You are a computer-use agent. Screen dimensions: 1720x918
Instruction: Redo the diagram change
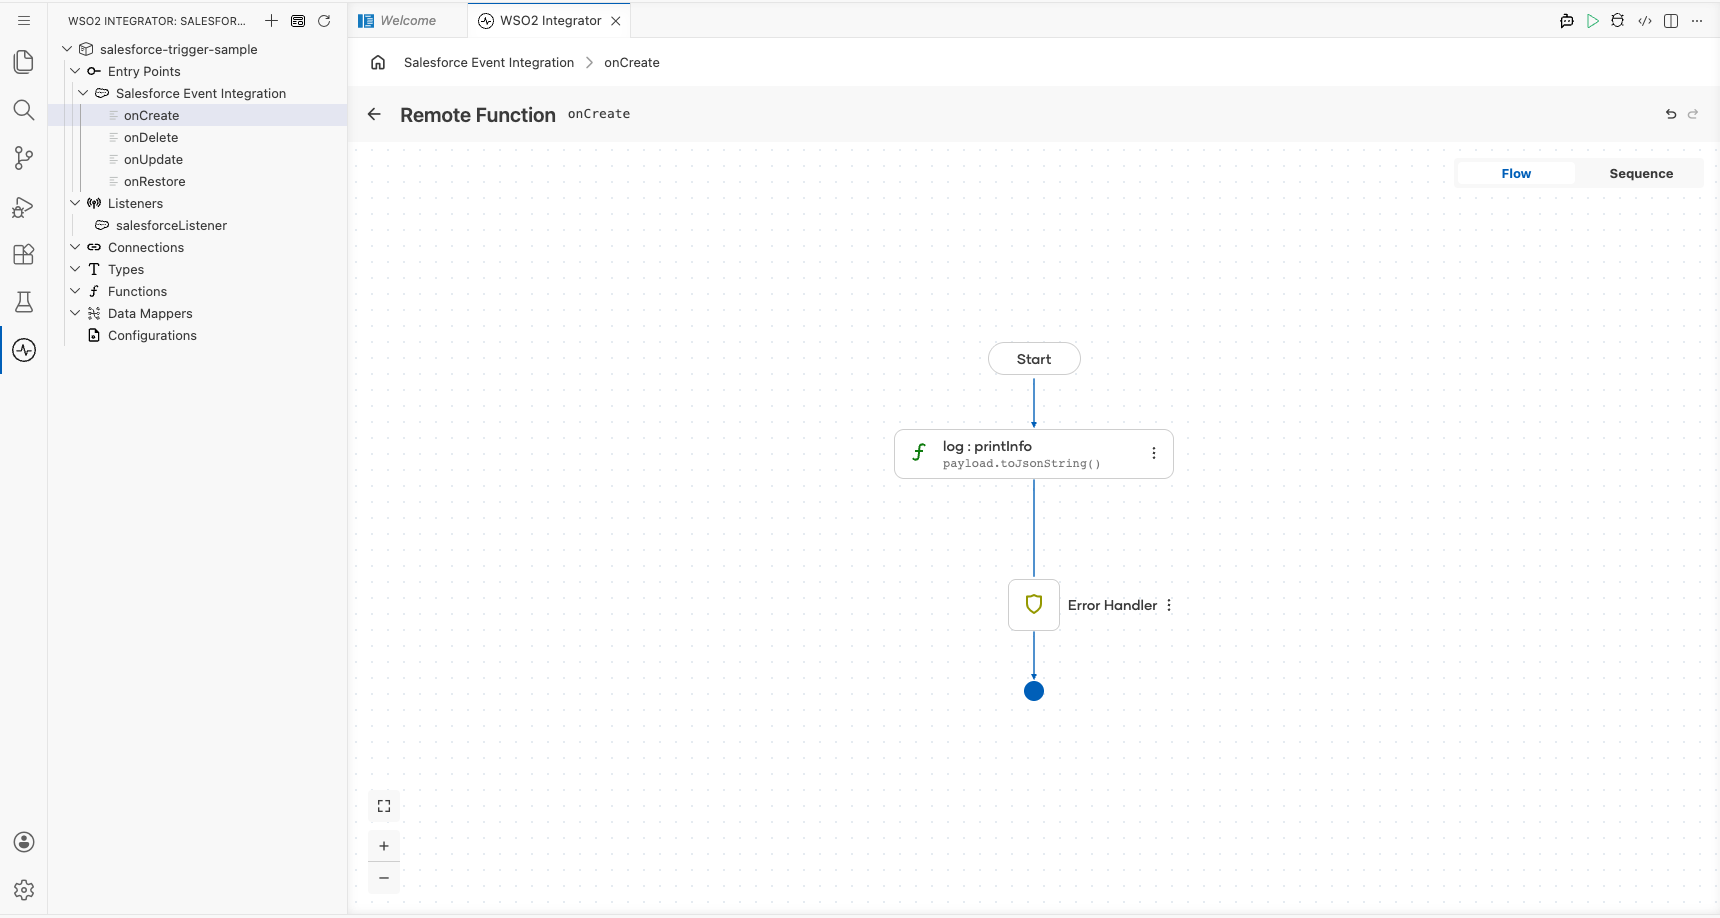tap(1693, 114)
